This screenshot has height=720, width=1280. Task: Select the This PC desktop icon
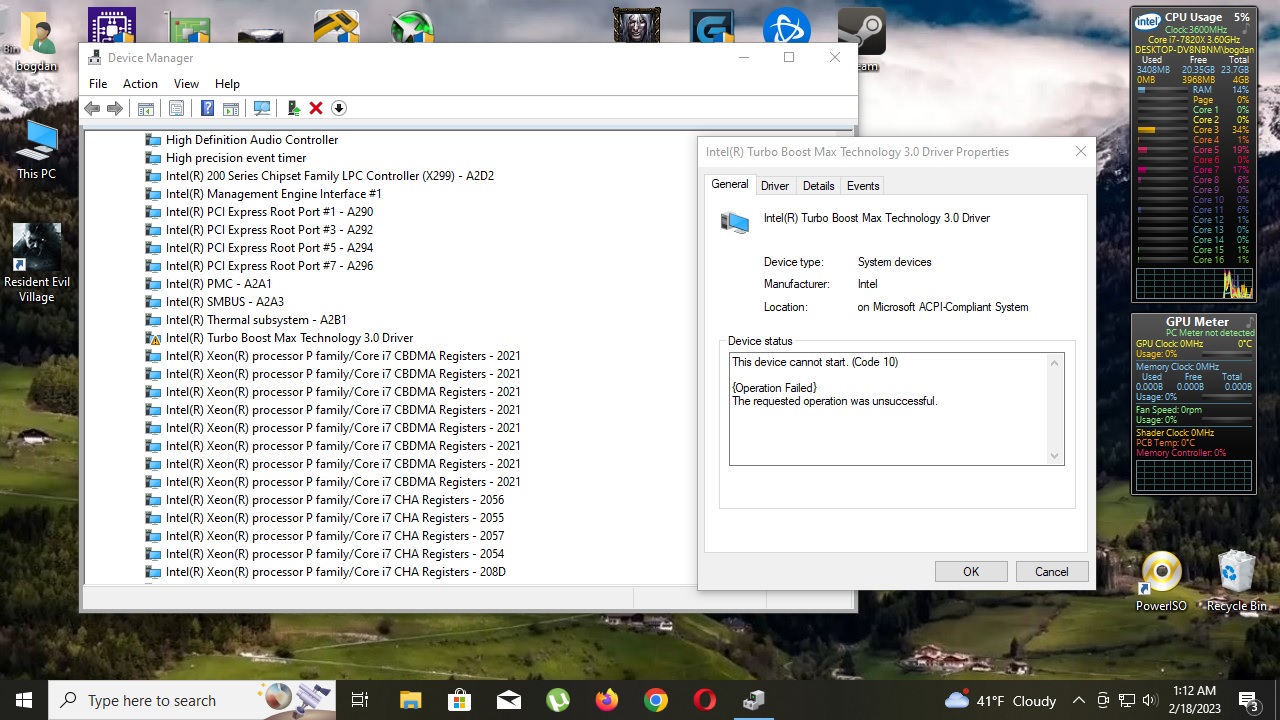(x=36, y=151)
